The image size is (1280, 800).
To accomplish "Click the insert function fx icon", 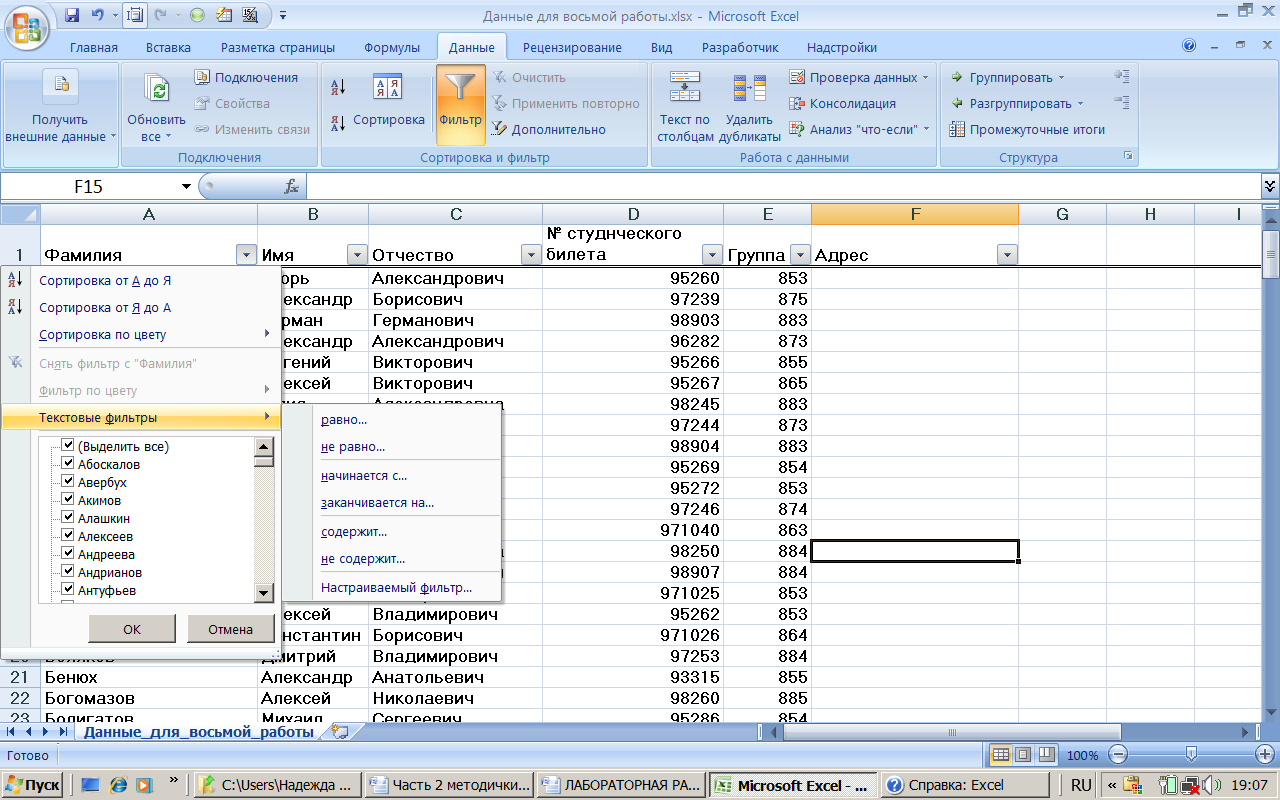I will coord(292,187).
